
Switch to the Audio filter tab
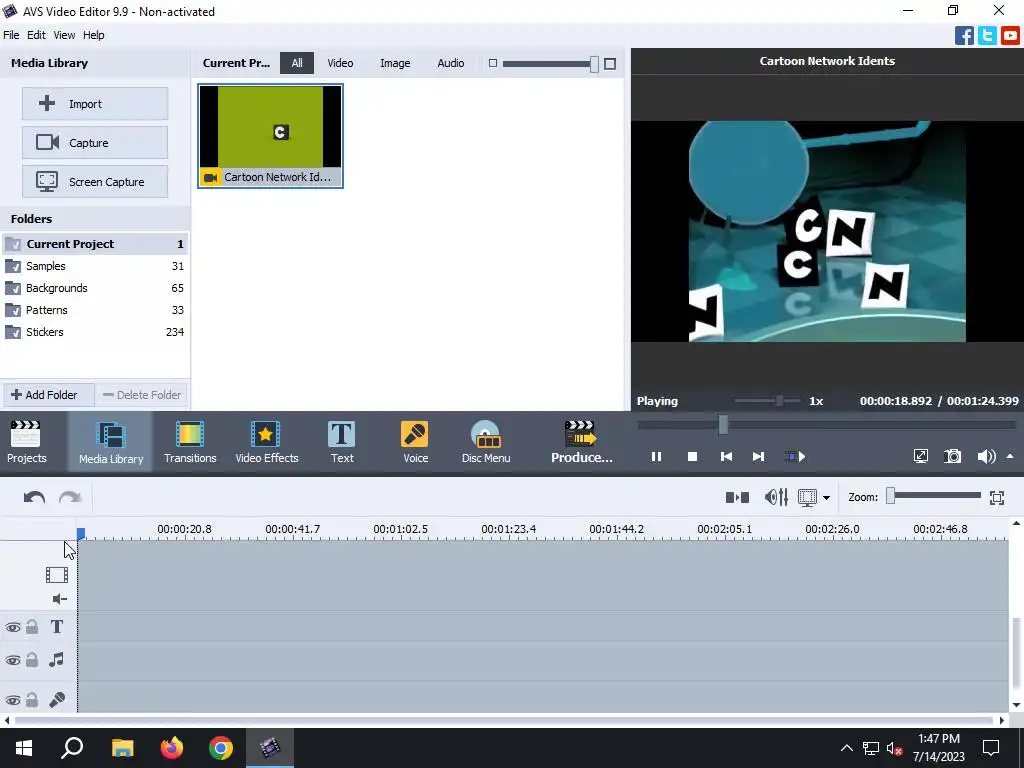pos(451,63)
